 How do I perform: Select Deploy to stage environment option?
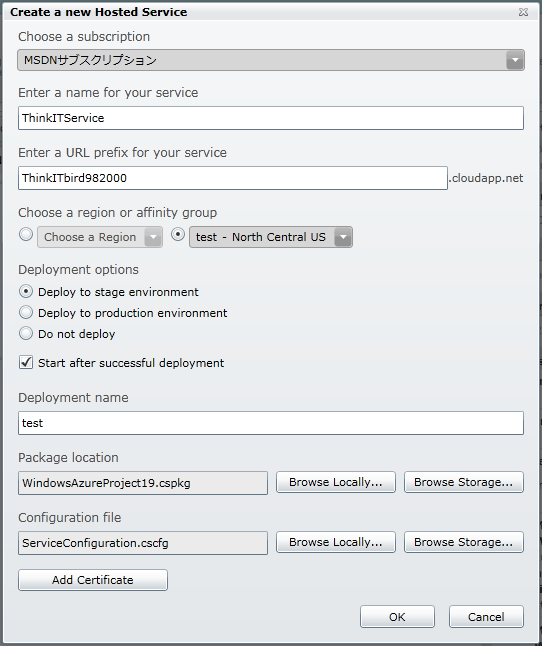click(26, 291)
